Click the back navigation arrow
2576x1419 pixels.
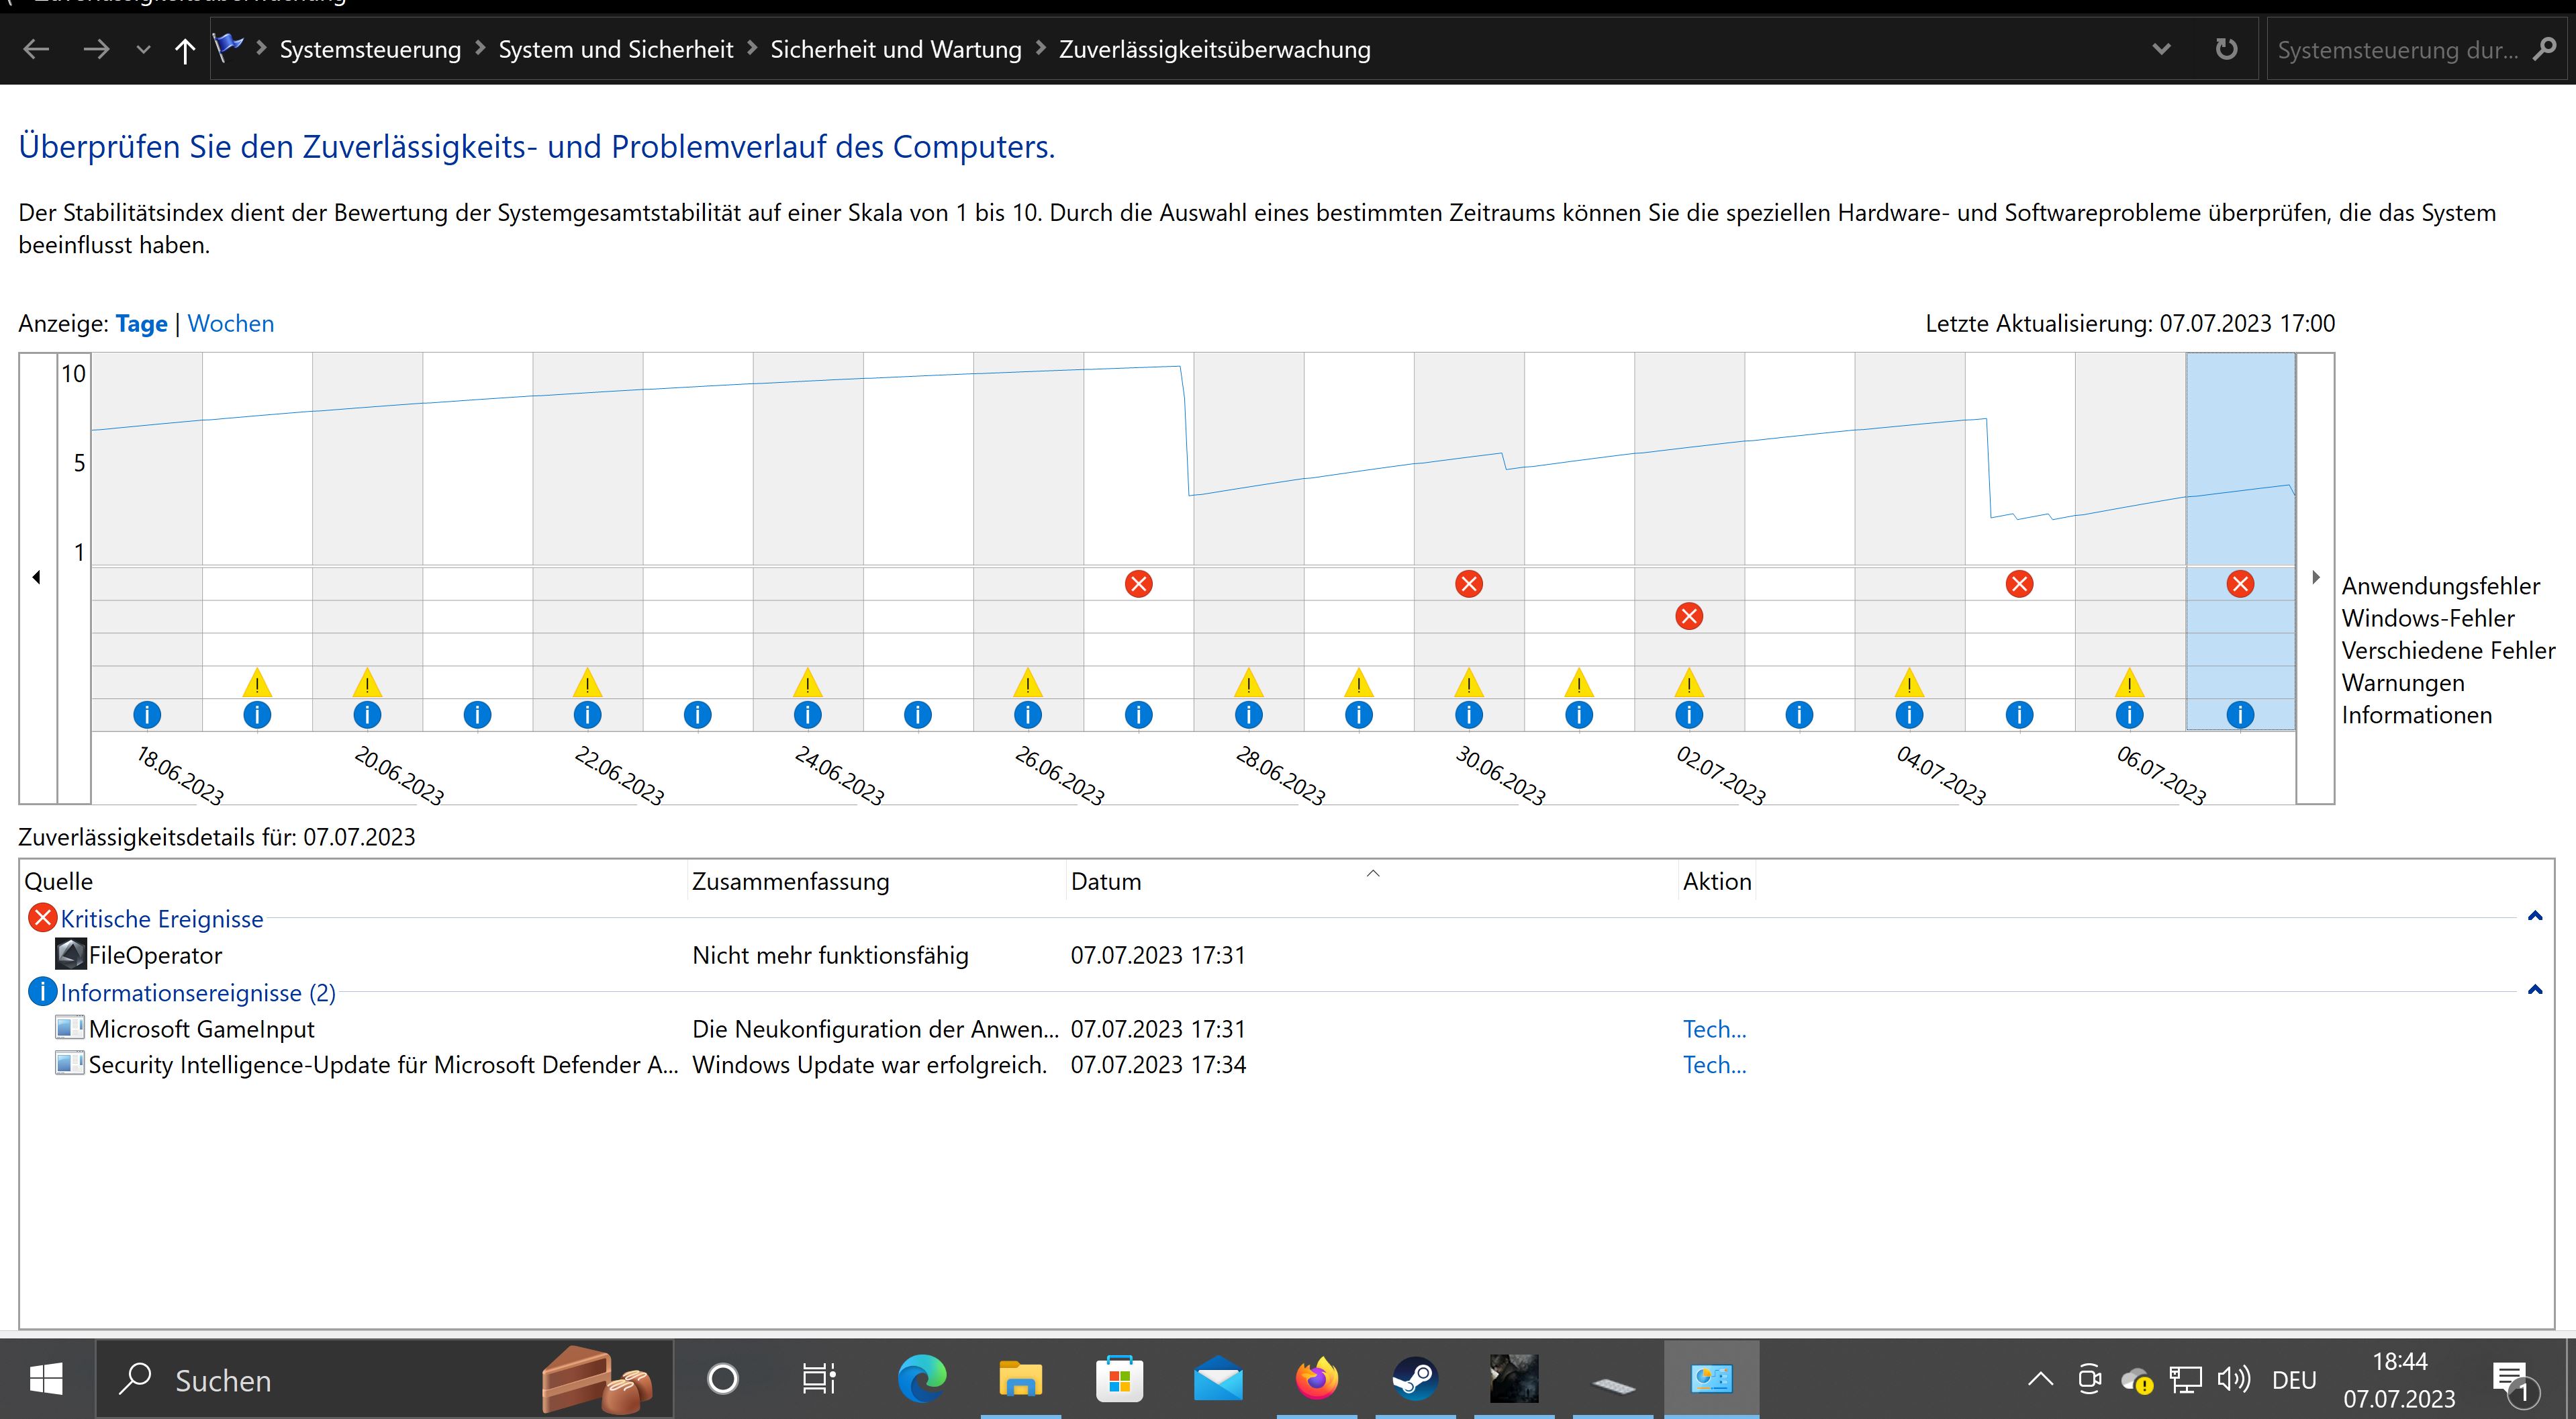tap(36, 49)
